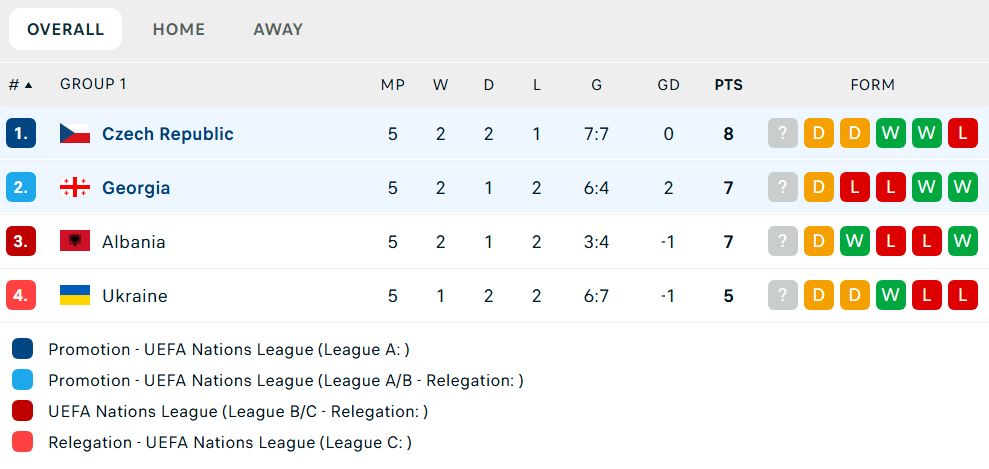Click the light red Relegation legend swatch
989x469 pixels.
tap(23, 442)
